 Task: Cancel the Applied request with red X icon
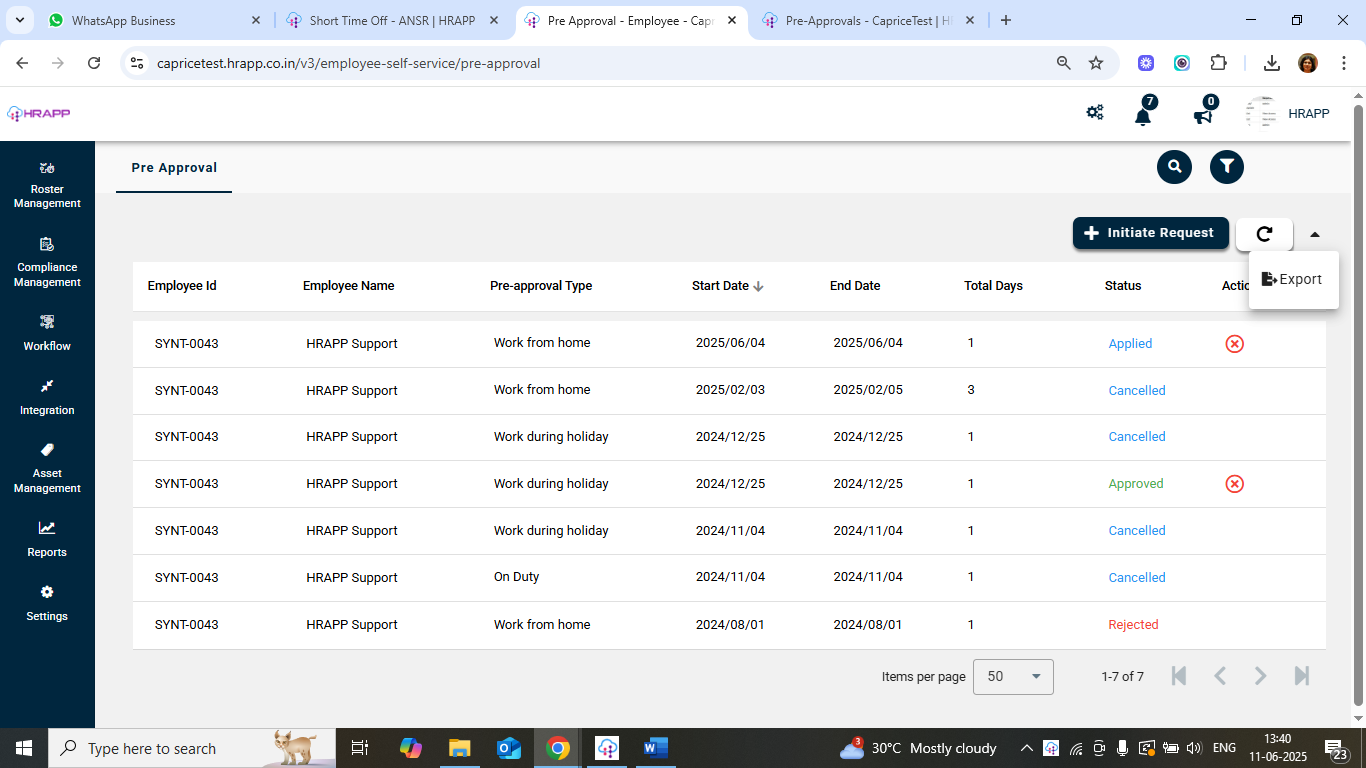[x=1234, y=344]
